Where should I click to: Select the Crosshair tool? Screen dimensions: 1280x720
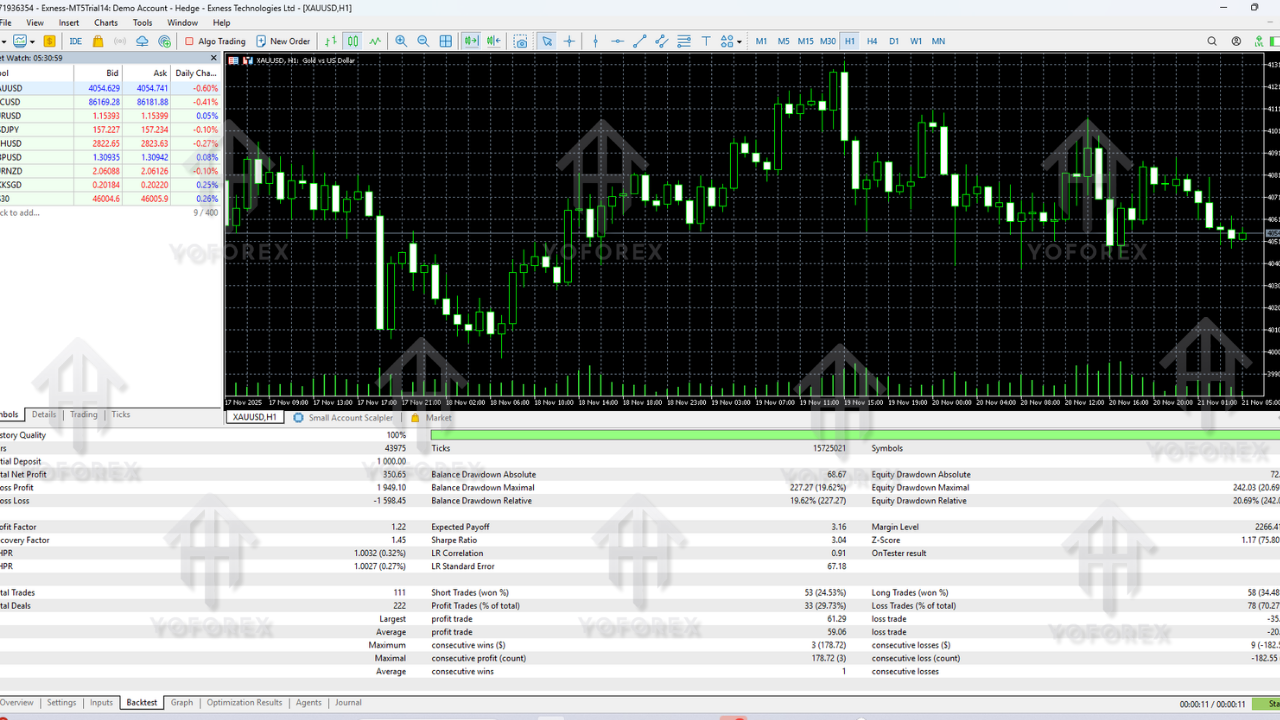[x=570, y=41]
